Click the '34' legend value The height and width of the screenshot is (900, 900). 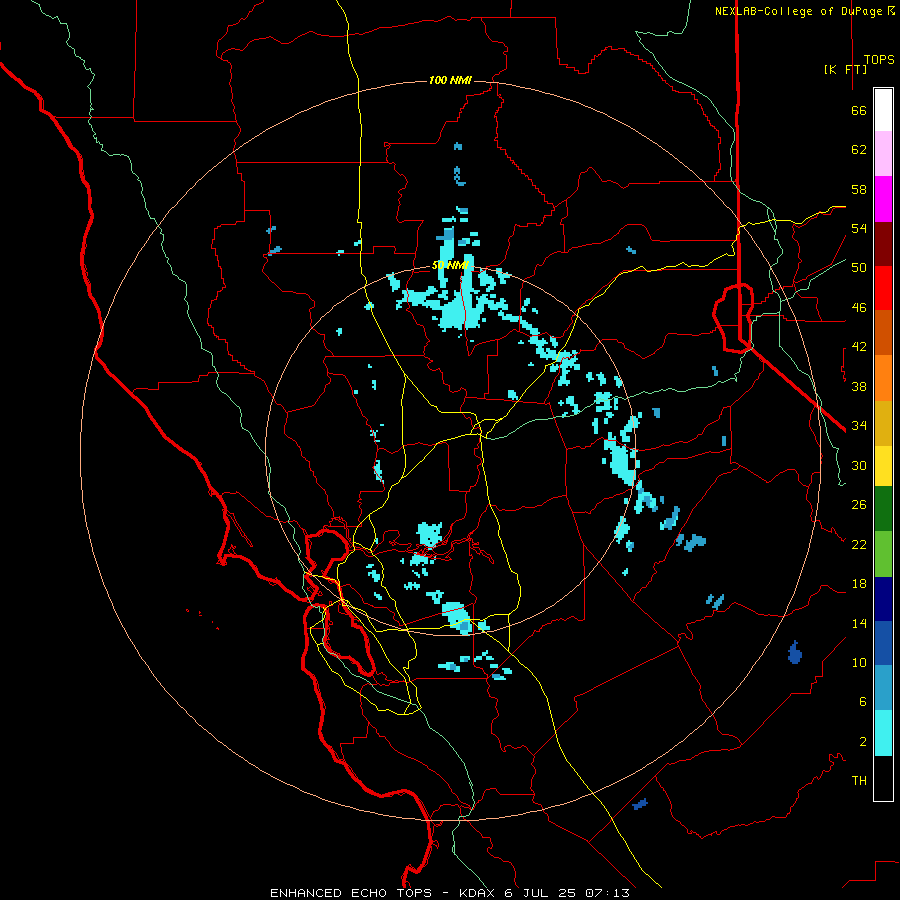(859, 426)
